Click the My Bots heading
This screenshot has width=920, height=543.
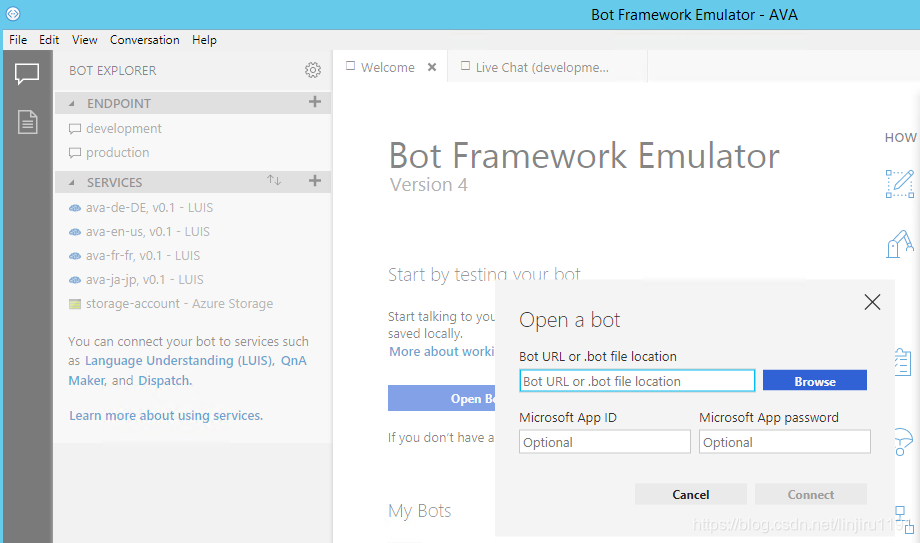420,511
